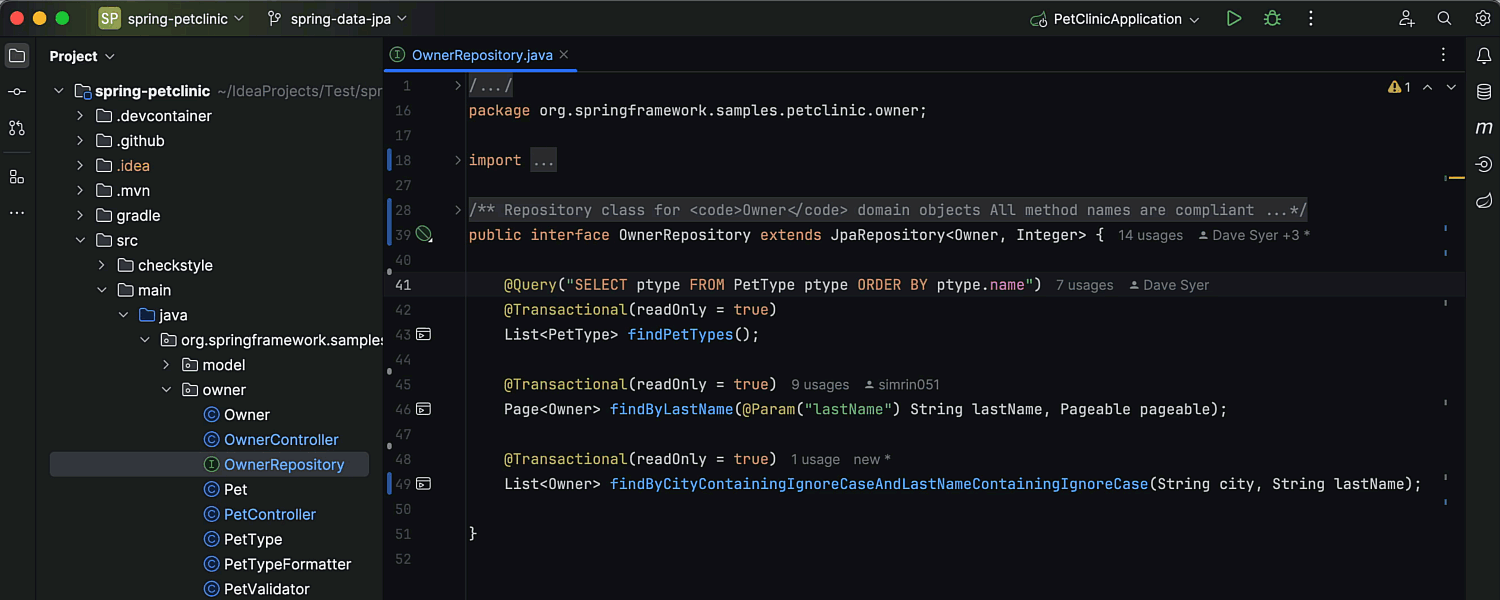Open IDE settings gear icon
1500x600 pixels.
point(1483,19)
